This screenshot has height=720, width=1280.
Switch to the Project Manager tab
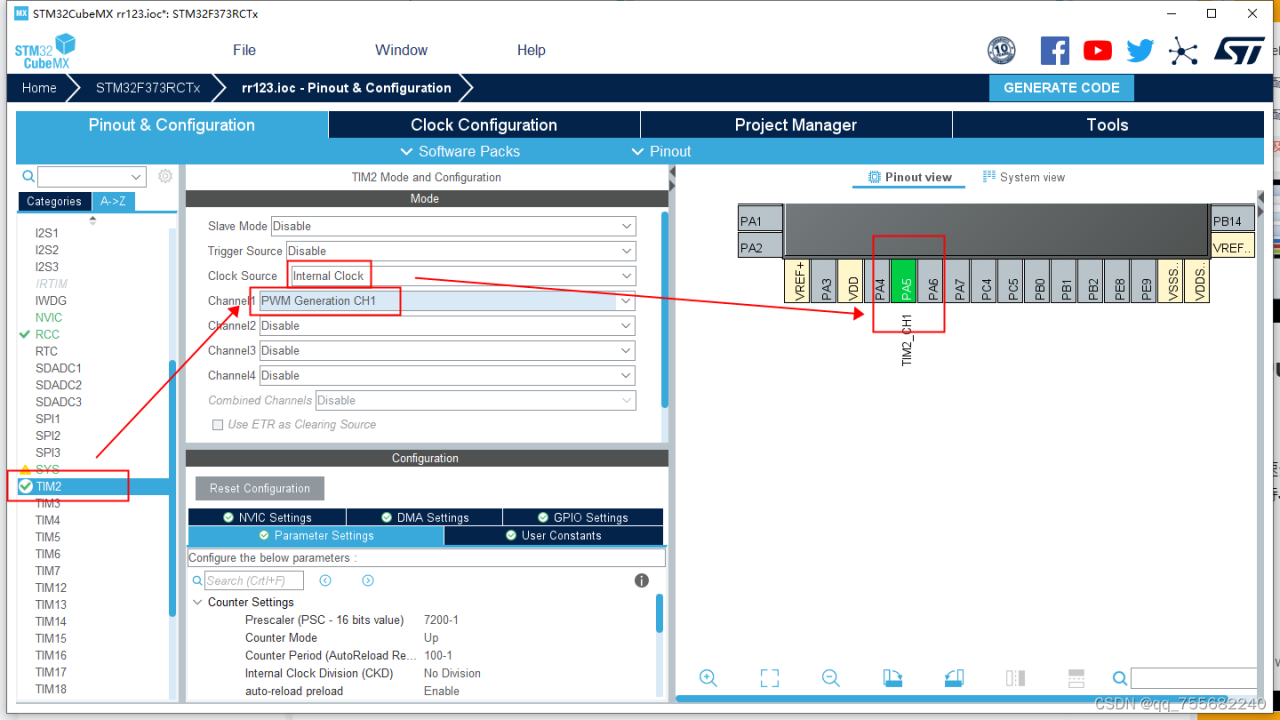click(796, 125)
